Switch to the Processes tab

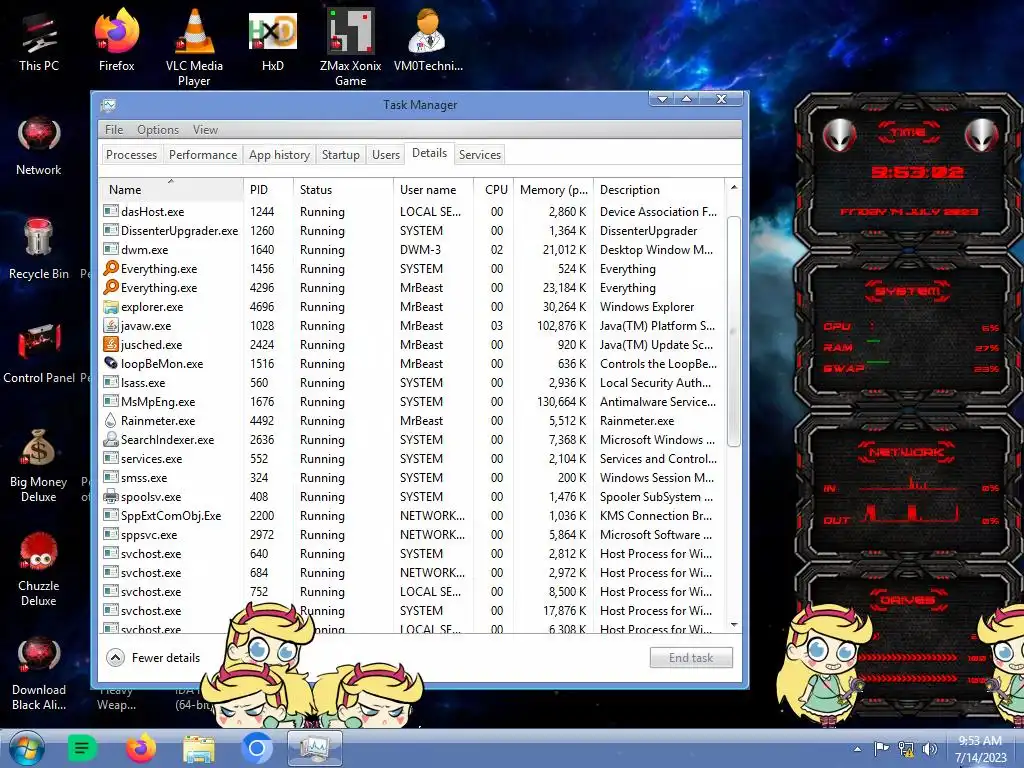[x=131, y=155]
